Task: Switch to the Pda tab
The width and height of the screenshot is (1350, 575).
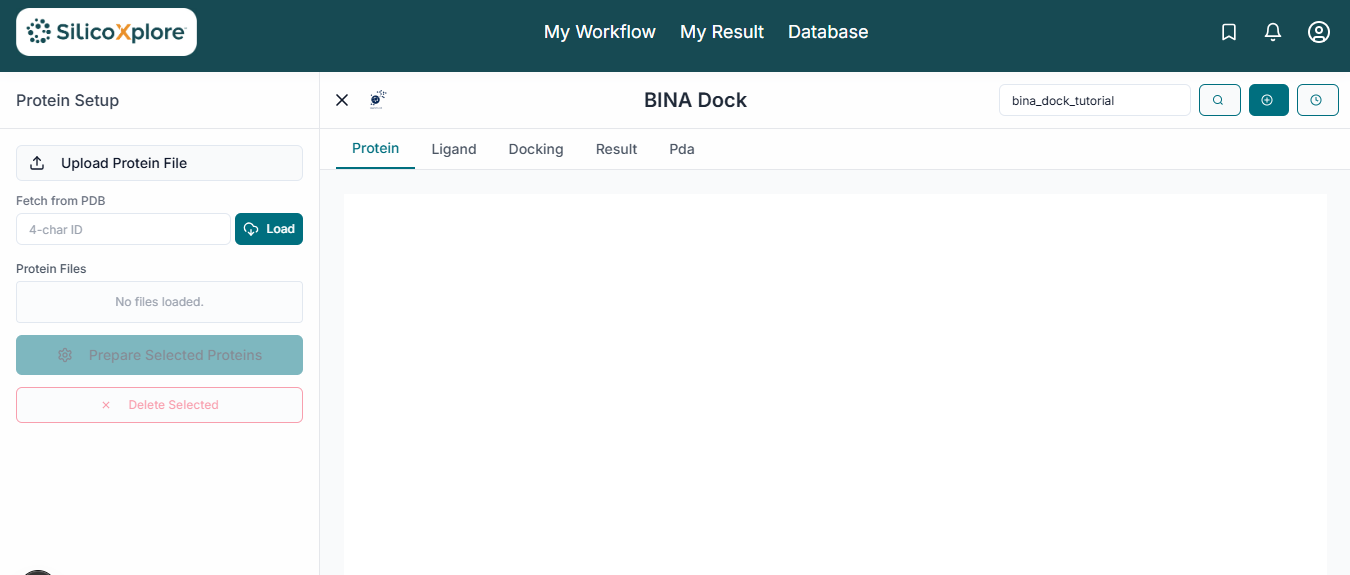Action: [x=682, y=149]
